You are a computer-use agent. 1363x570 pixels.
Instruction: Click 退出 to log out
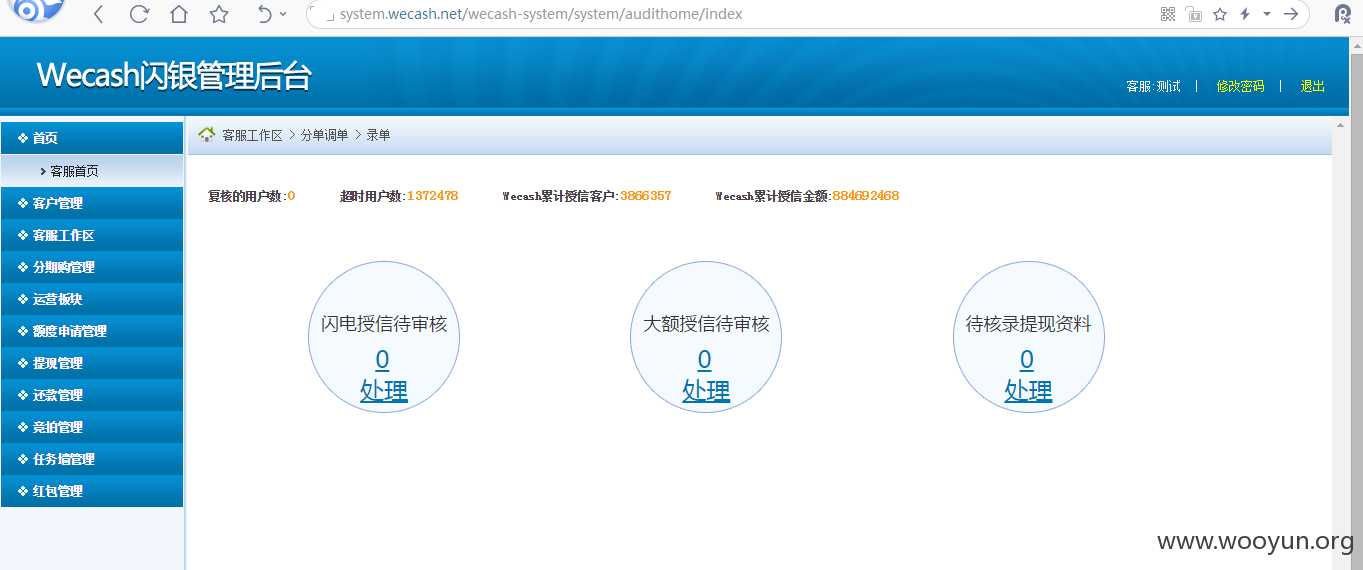[x=1312, y=86]
